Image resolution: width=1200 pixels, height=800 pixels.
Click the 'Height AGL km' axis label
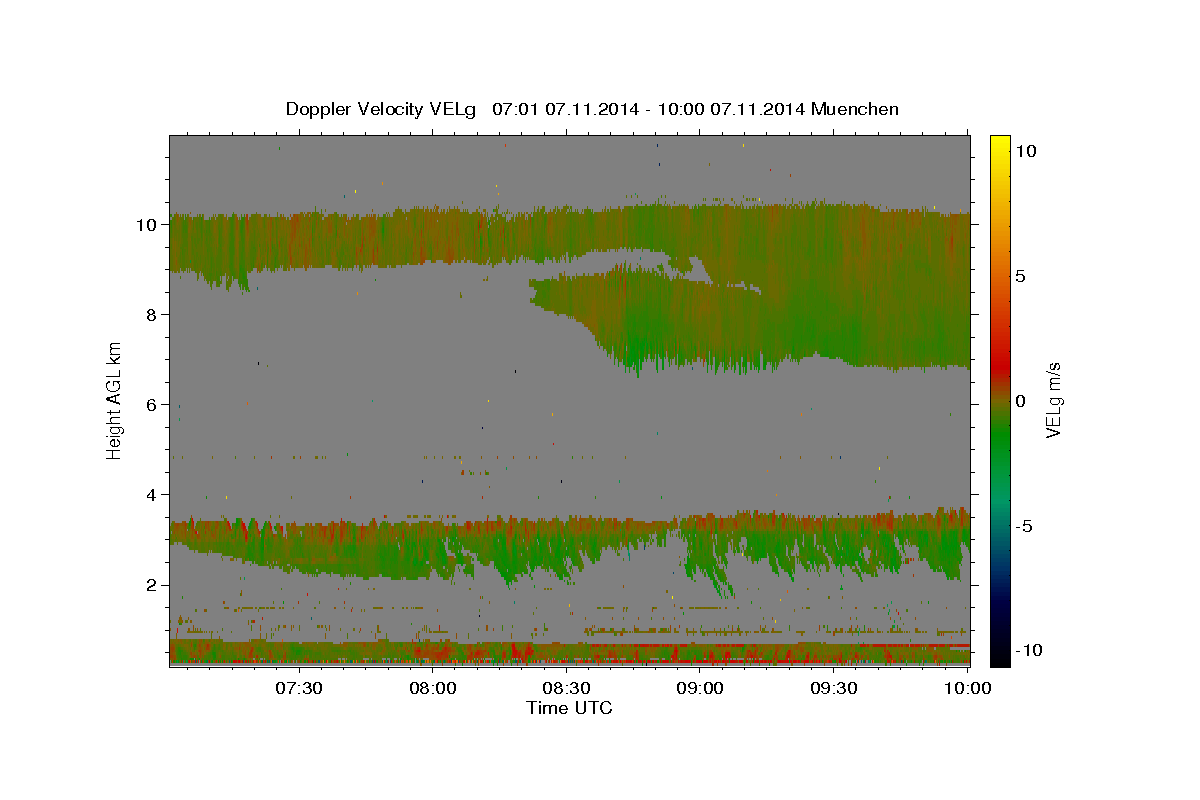[x=115, y=400]
